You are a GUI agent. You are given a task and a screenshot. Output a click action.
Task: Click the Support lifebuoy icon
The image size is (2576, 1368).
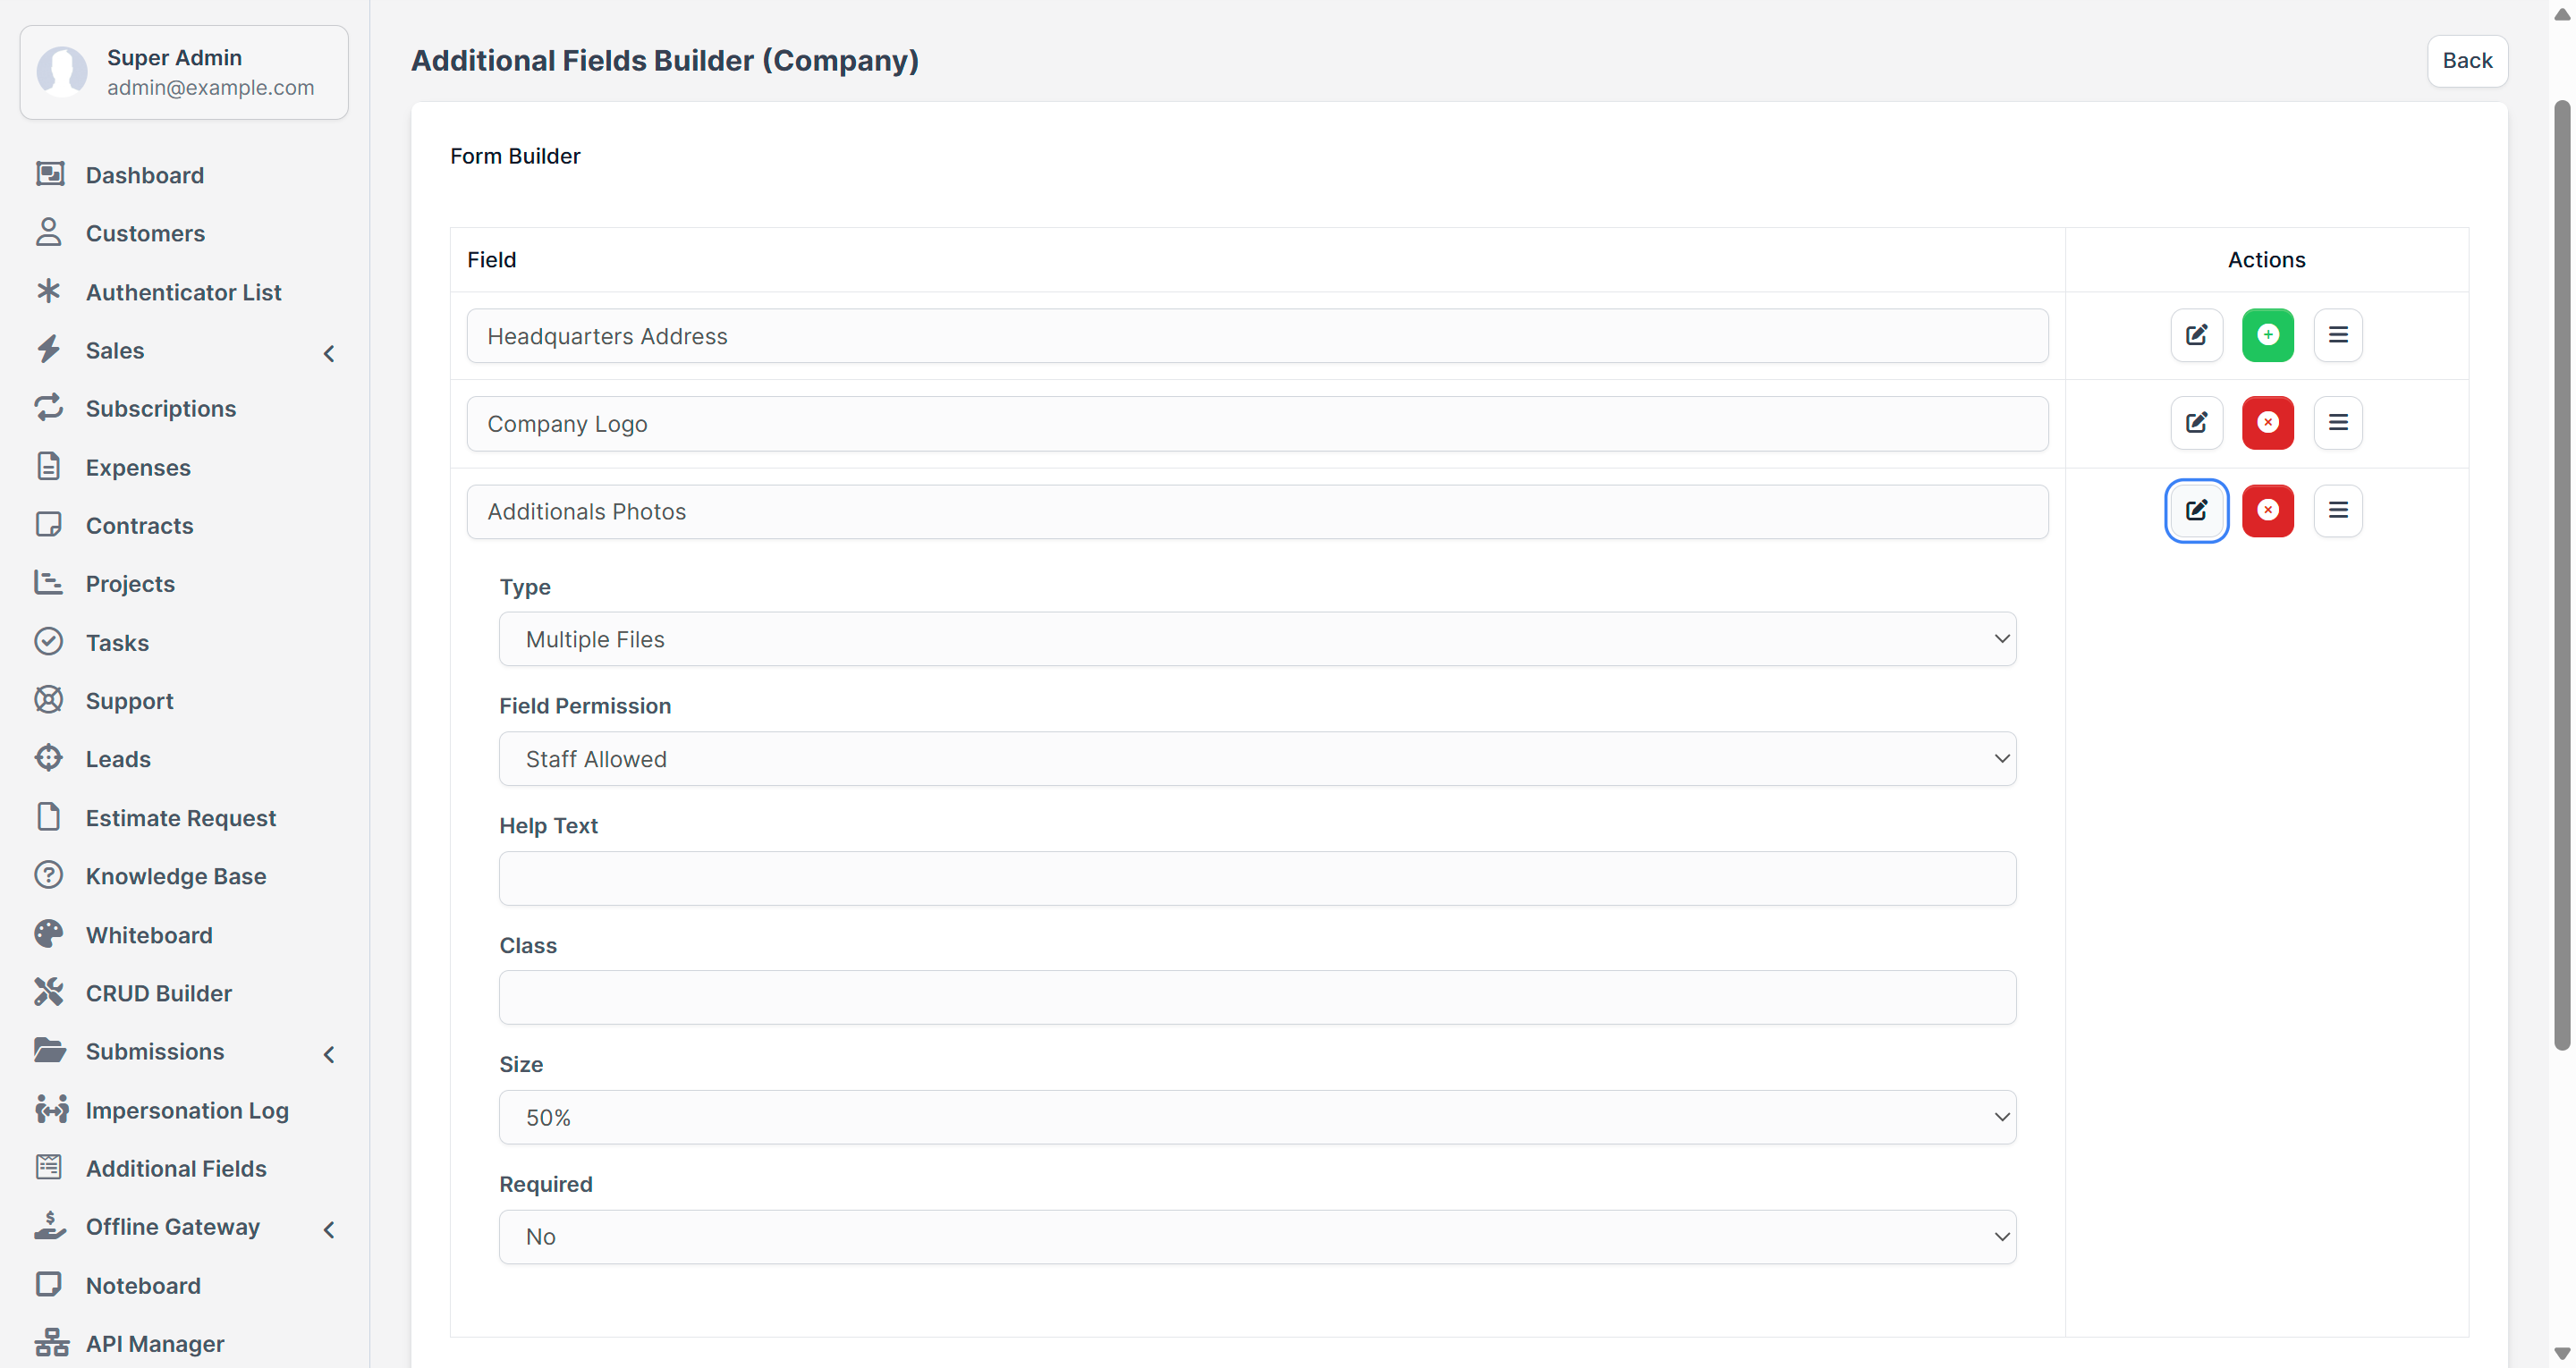pos(49,700)
